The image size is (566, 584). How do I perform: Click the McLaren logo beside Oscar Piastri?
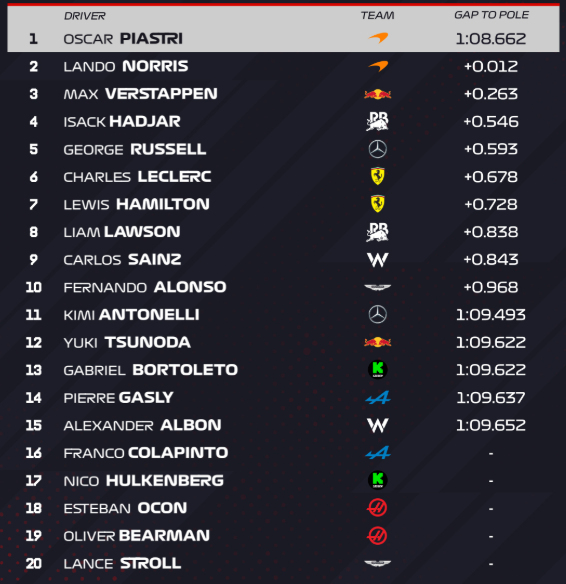point(378,38)
